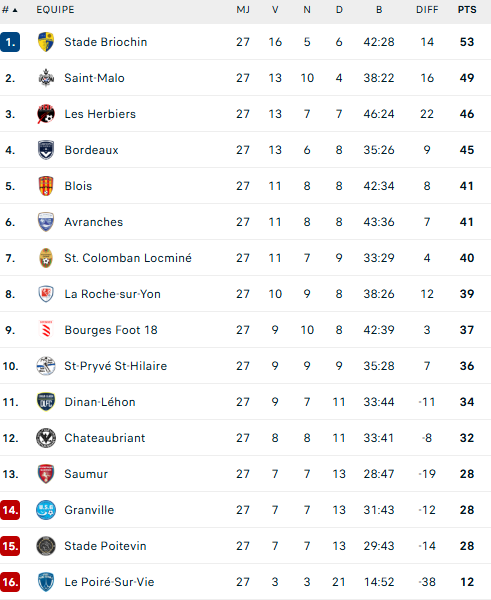This screenshot has height=600, width=491.
Task: Click the blue rank 1 badge
Action: pyautogui.click(x=10, y=42)
